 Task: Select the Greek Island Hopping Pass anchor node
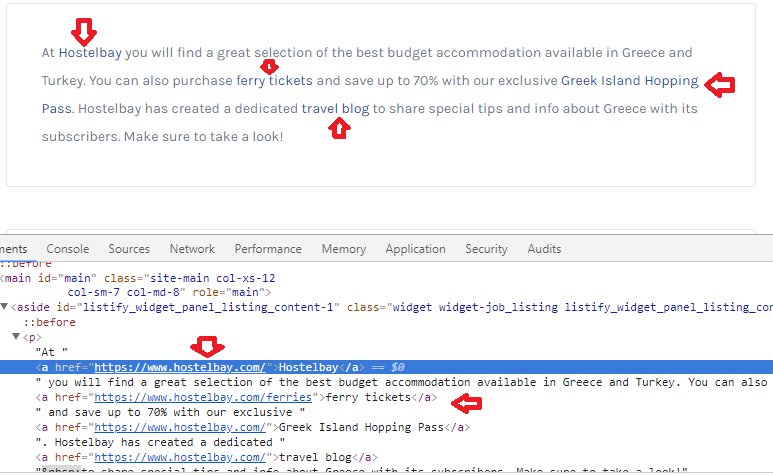pyautogui.click(x=252, y=427)
